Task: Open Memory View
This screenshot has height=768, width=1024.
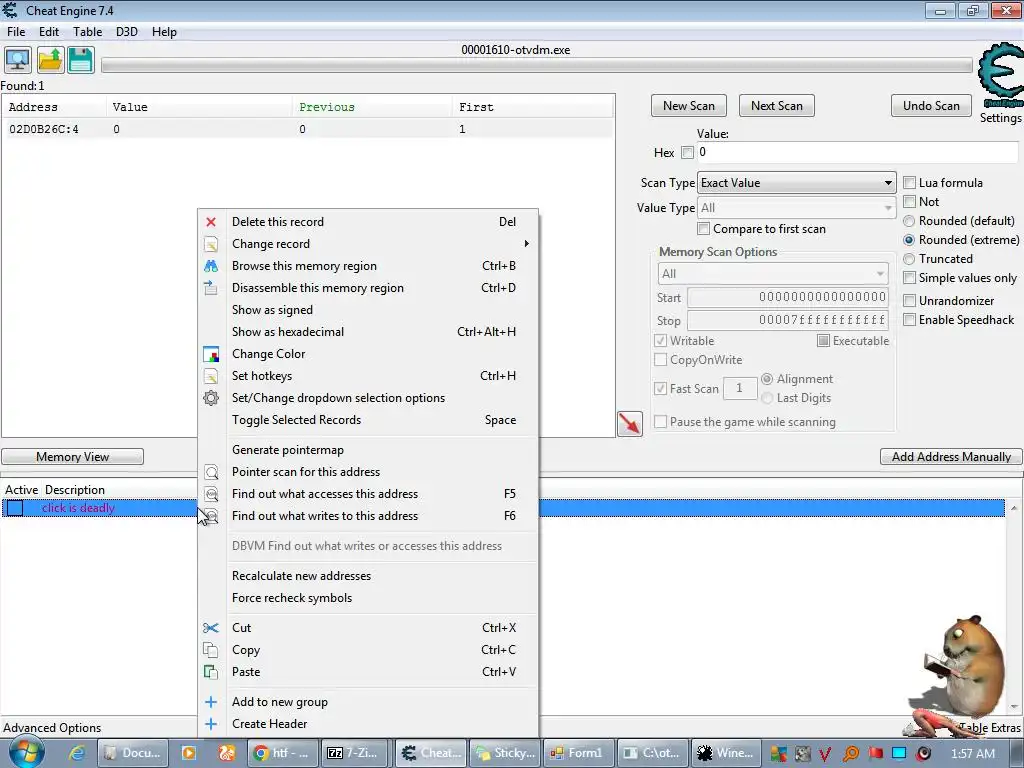Action: click(72, 456)
